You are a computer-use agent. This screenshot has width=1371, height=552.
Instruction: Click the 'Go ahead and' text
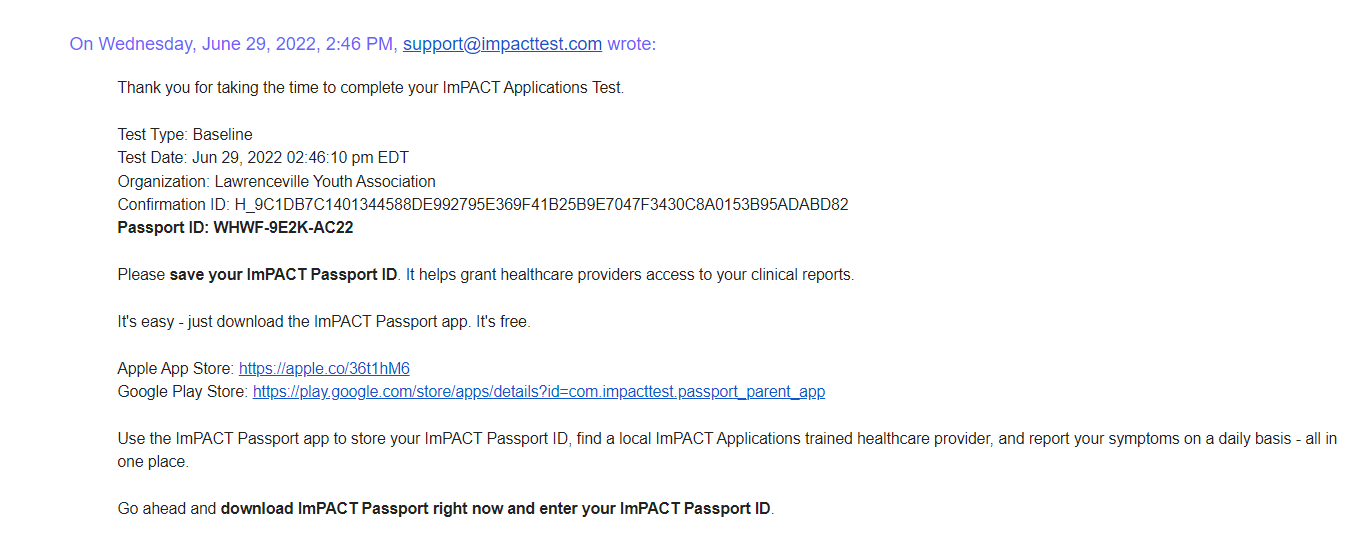tap(167, 509)
